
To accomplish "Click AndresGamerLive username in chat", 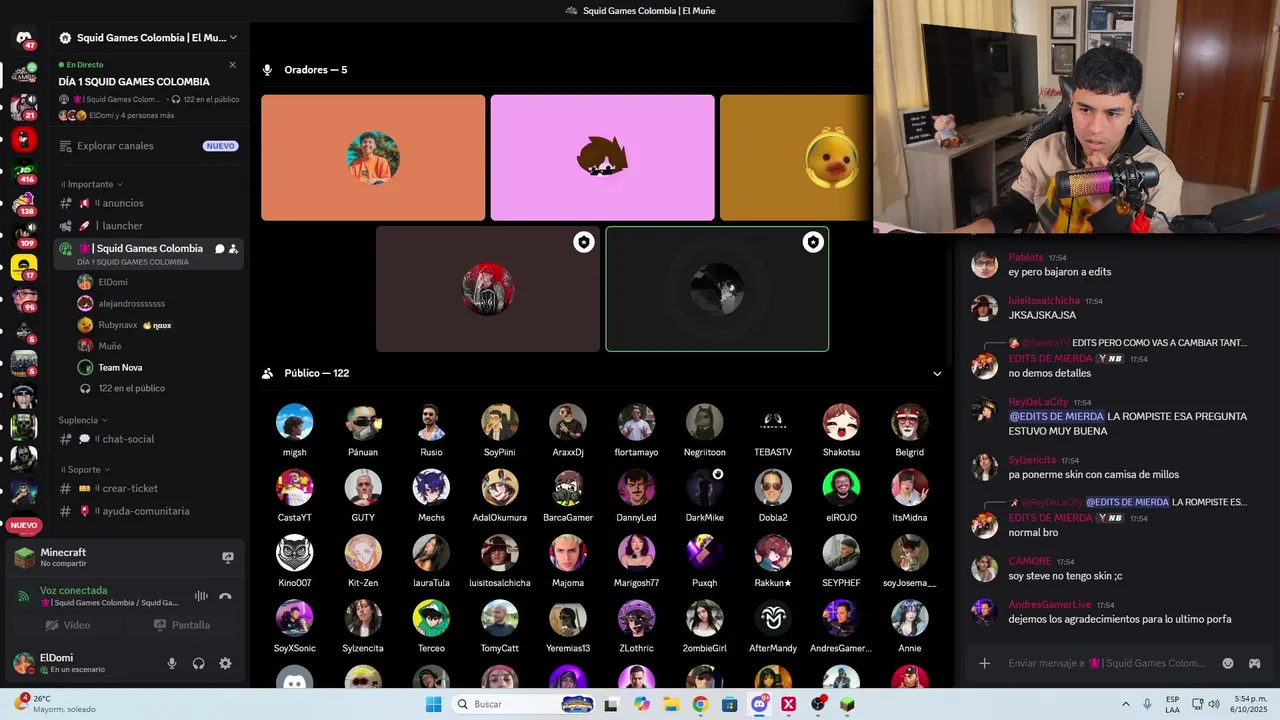I will pos(1050,604).
